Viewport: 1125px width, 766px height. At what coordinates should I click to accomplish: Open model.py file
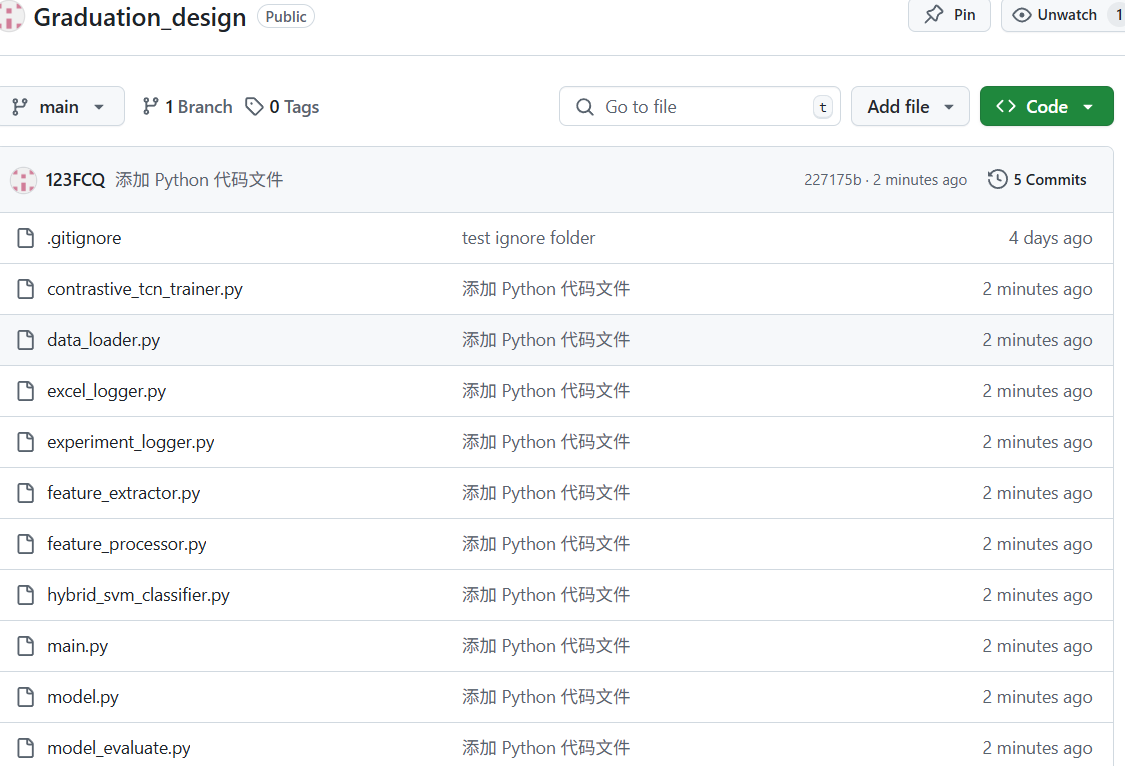point(83,696)
